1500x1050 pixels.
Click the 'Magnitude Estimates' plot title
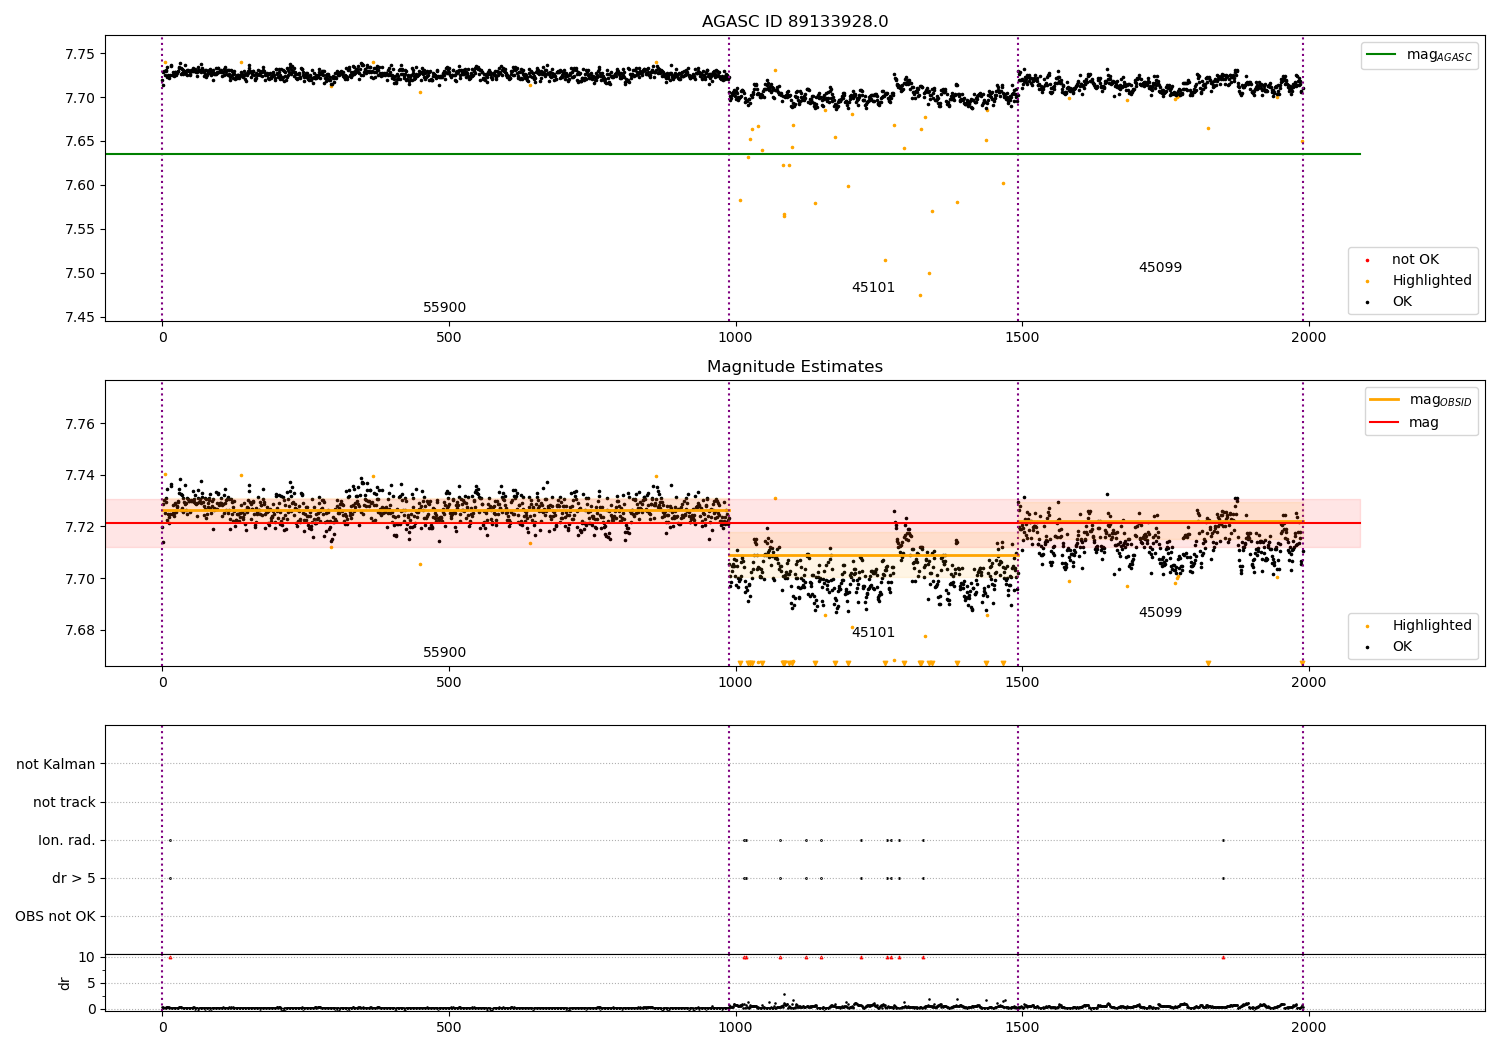point(795,367)
